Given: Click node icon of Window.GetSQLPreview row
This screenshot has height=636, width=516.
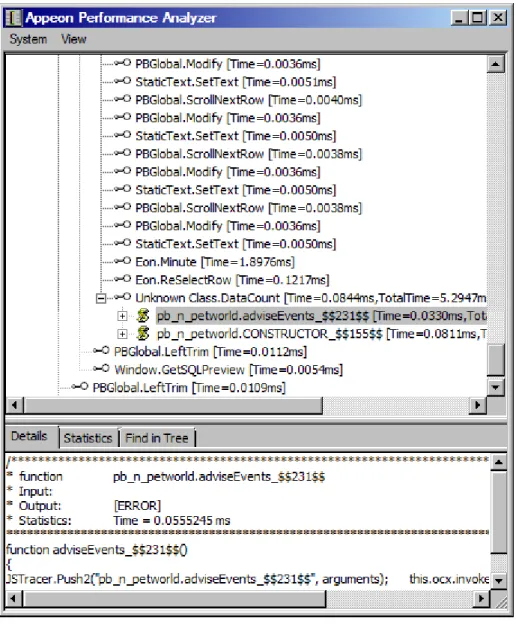Looking at the screenshot, I should click(101, 369).
